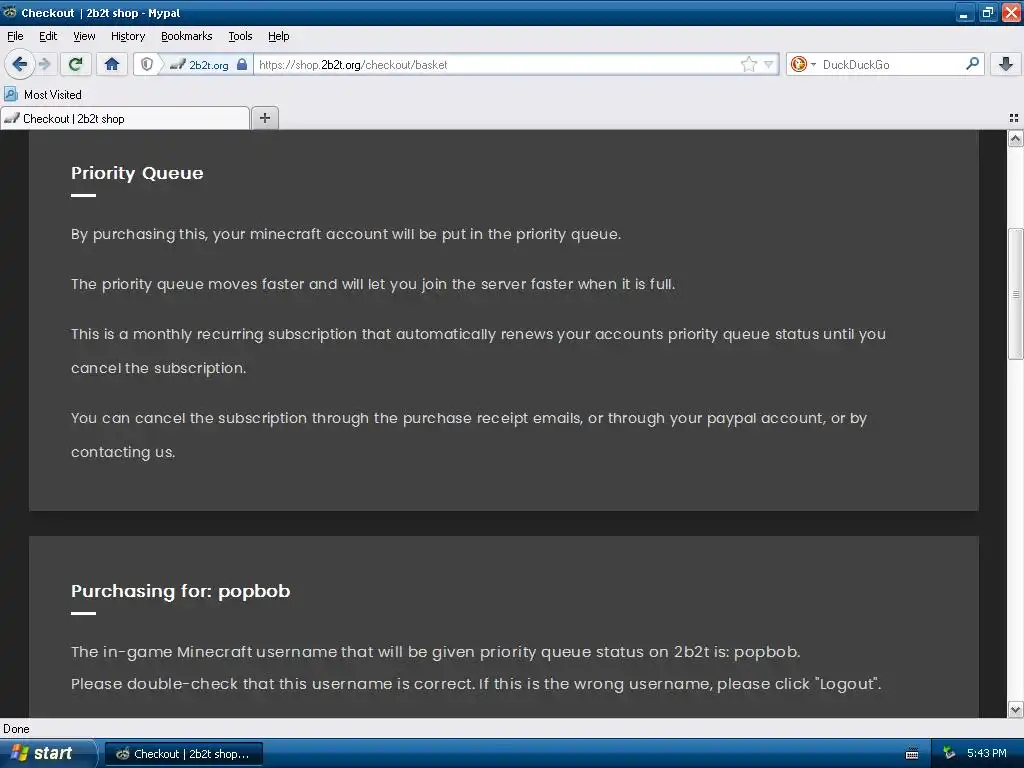Click the URL address field
Screen dimensions: 1024x768
[496, 65]
